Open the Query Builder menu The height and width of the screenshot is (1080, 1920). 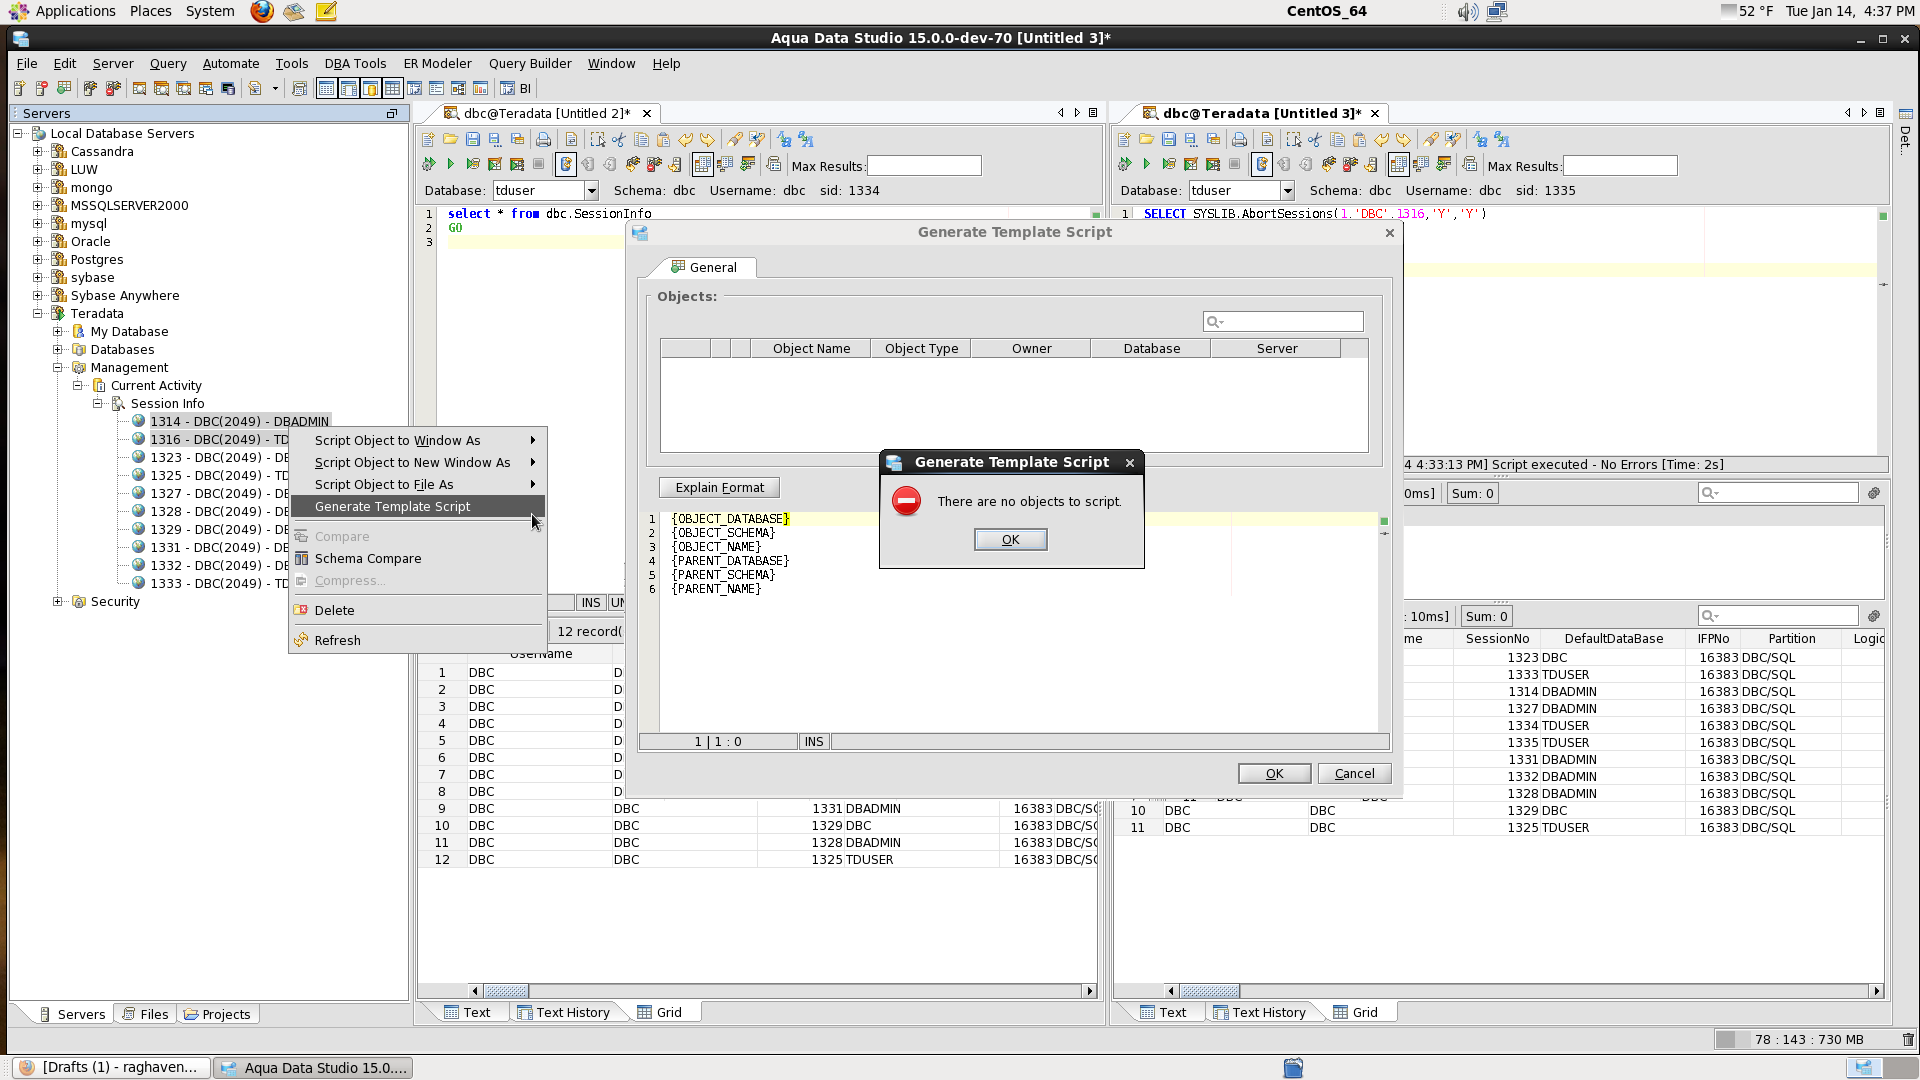pos(530,63)
